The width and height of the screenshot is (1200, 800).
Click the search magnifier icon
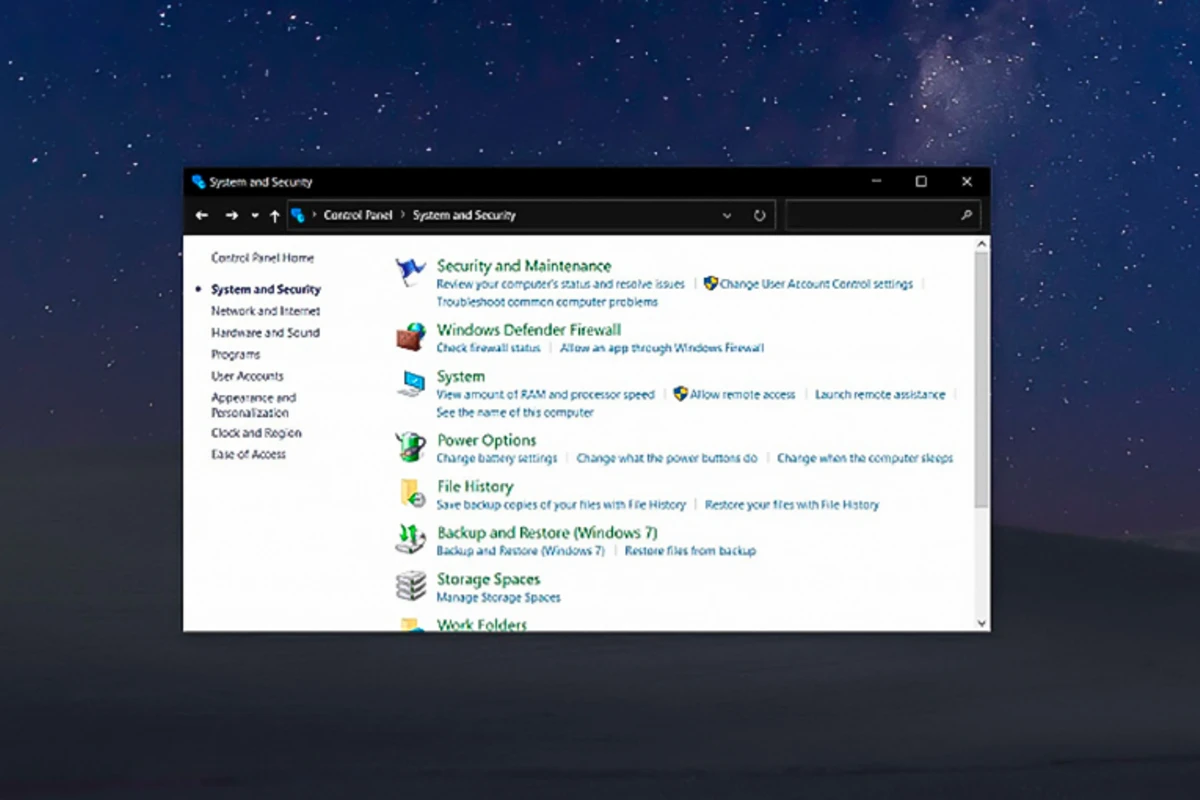[x=967, y=215]
